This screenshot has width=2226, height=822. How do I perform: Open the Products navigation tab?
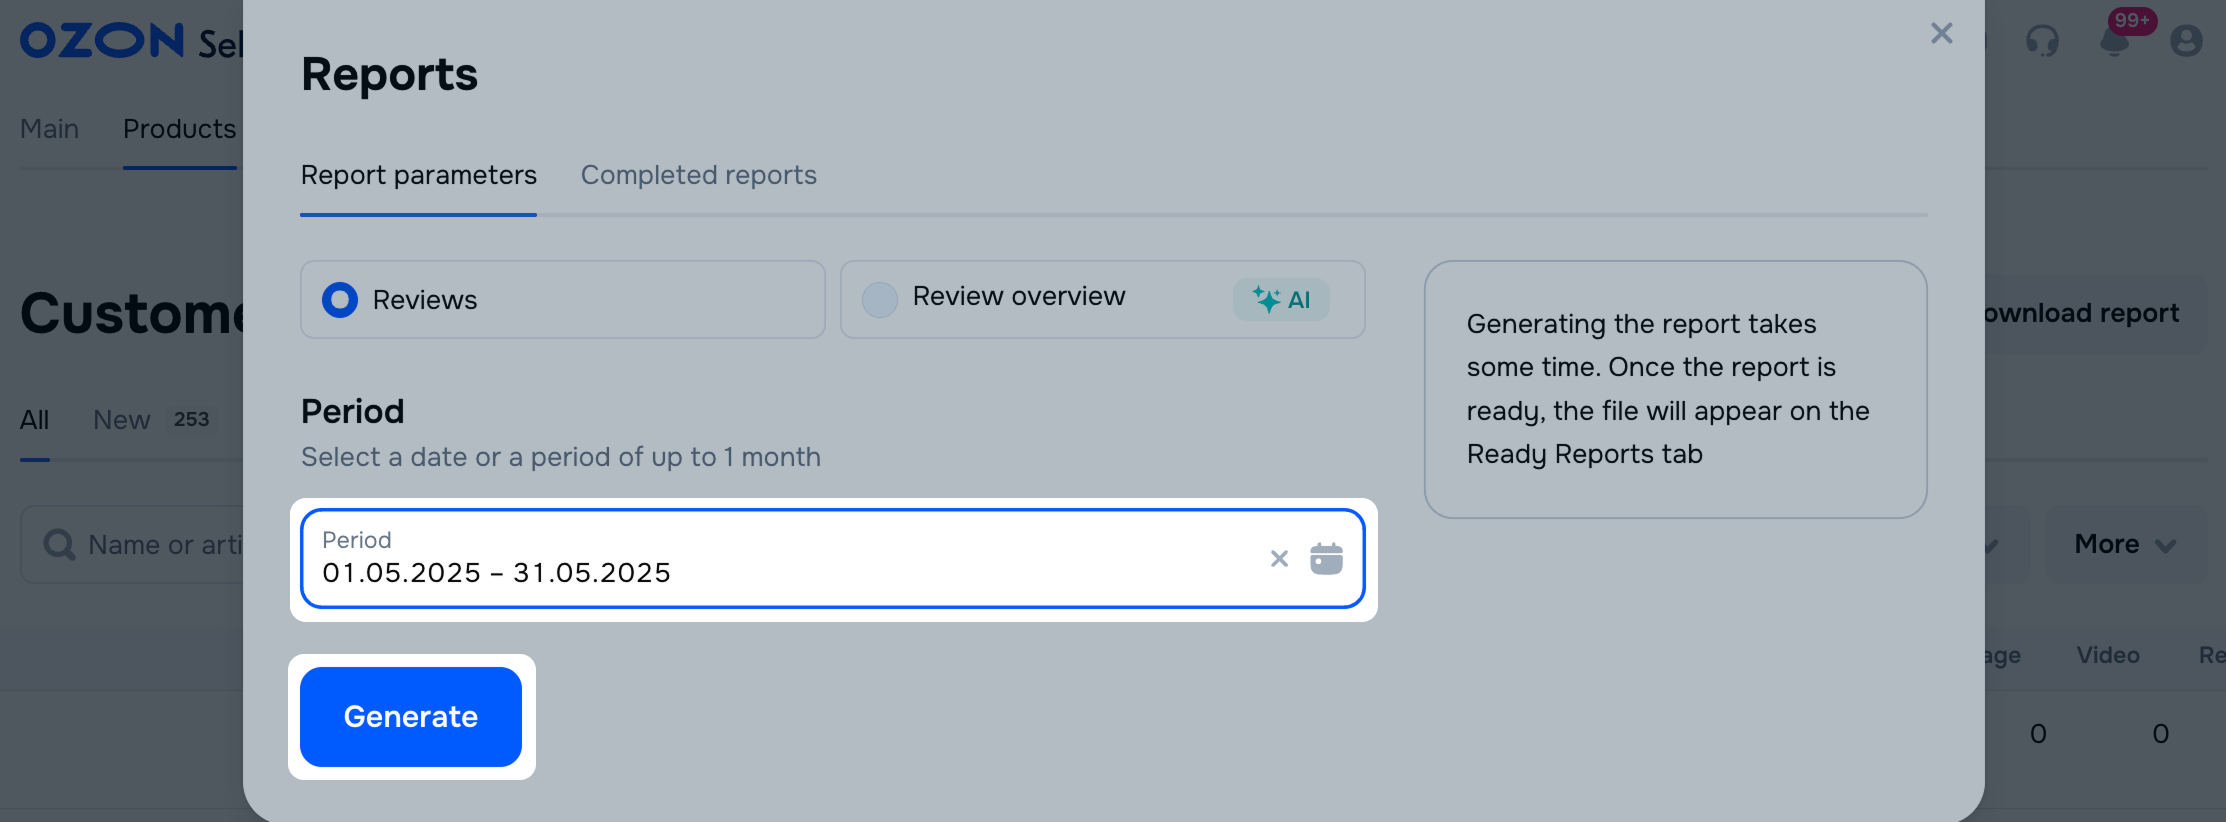(x=179, y=129)
